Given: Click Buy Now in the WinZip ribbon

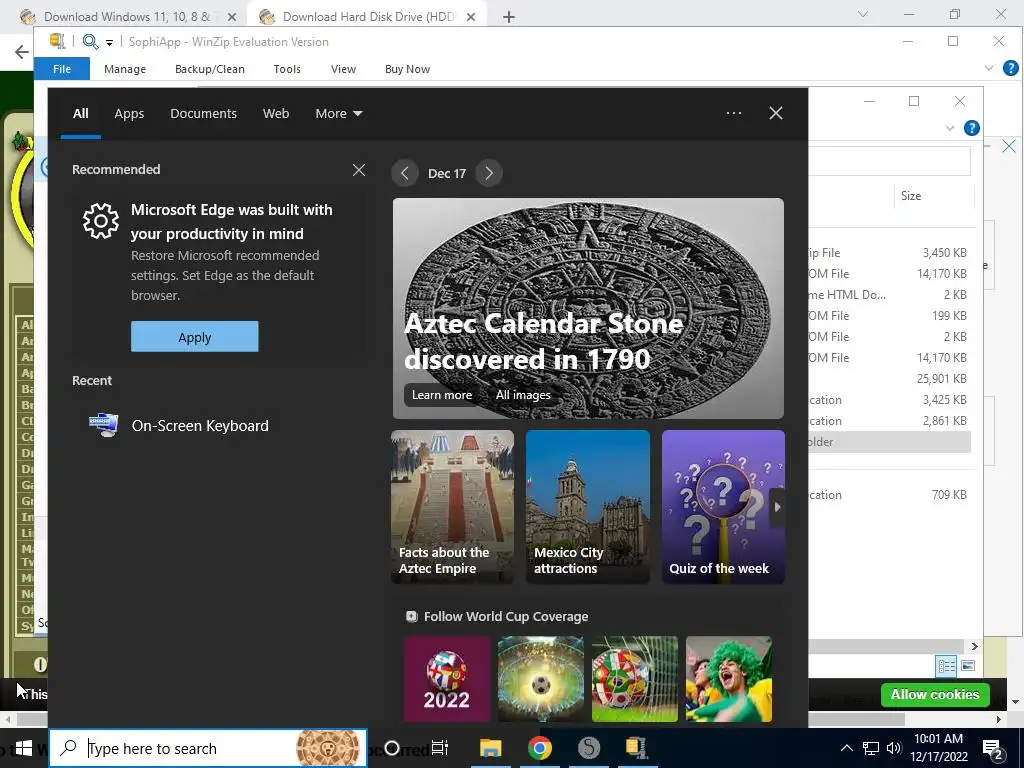Looking at the screenshot, I should coord(408,69).
